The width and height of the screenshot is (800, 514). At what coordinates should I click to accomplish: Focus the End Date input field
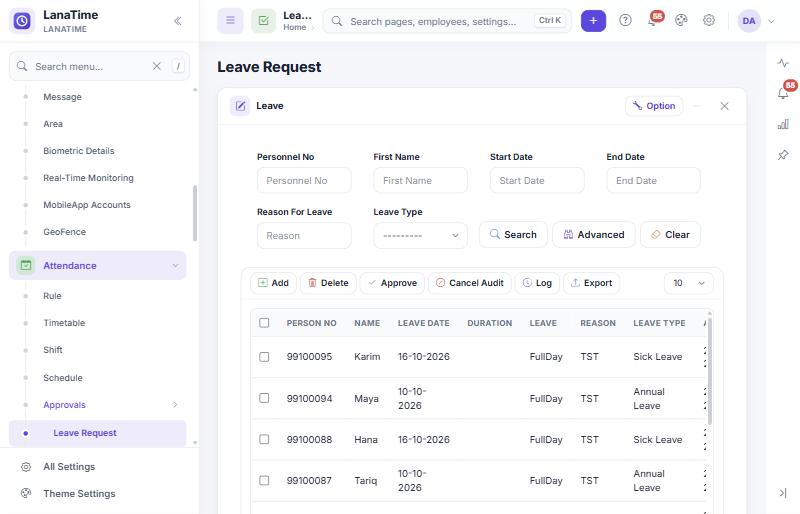tap(653, 181)
